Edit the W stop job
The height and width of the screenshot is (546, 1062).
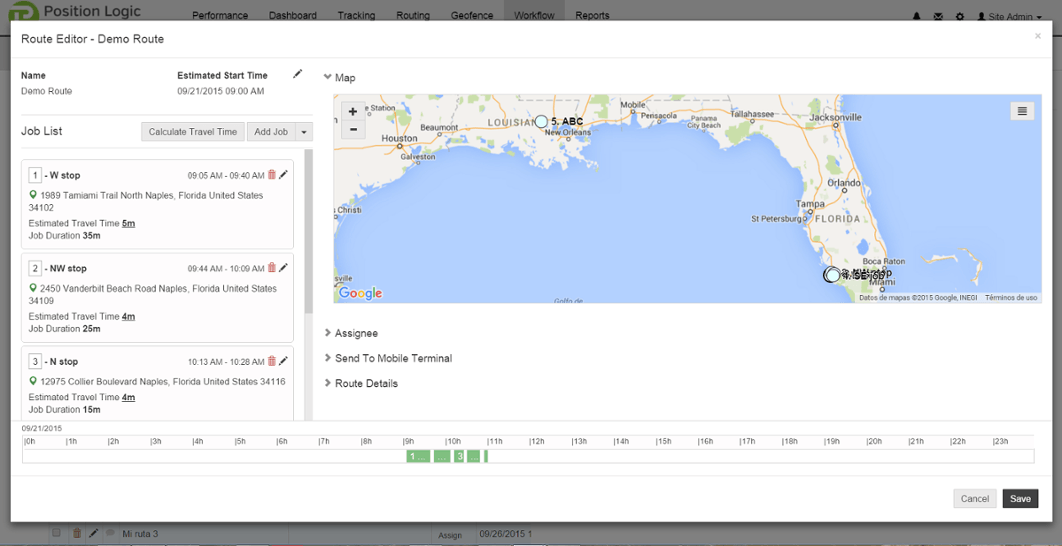[283, 175]
